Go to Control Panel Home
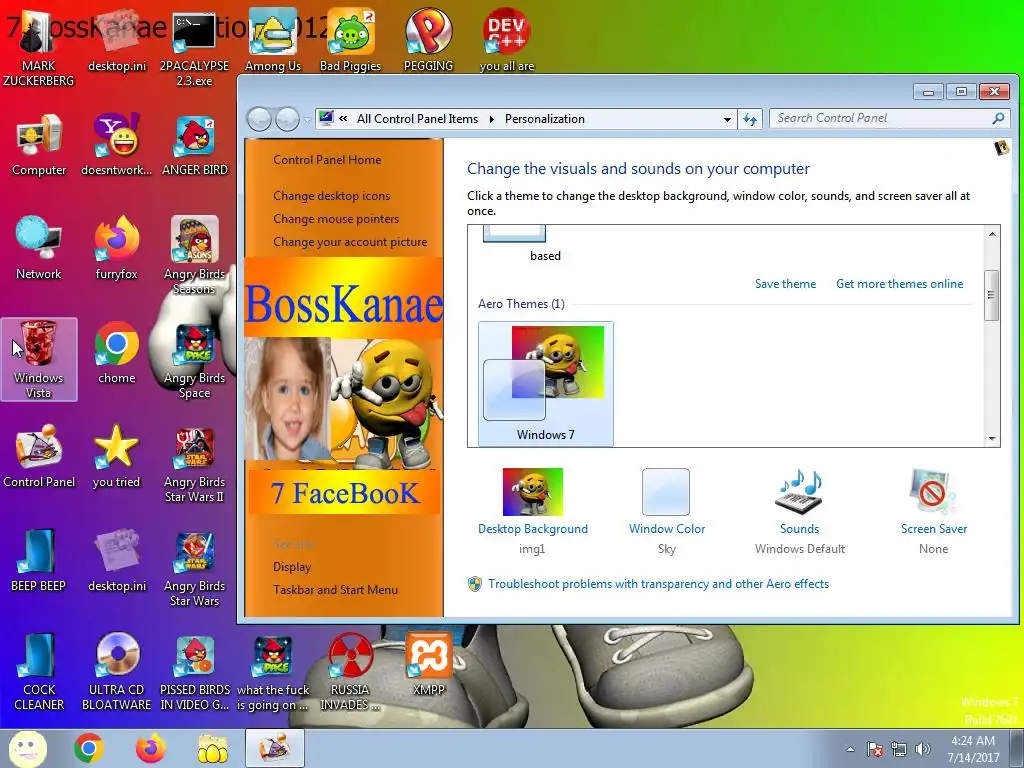Screen dimensions: 1024x768 tap(327, 160)
